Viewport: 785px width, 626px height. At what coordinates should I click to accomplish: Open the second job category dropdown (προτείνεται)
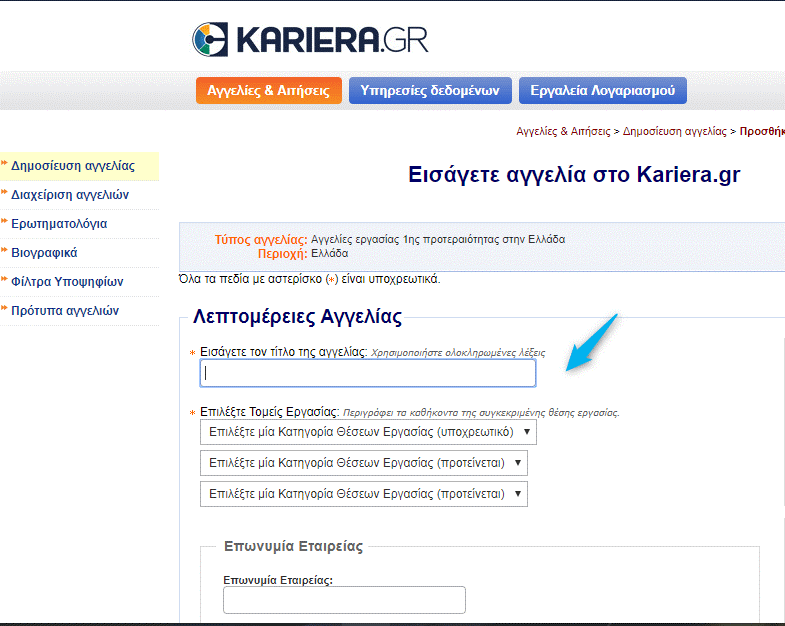[x=363, y=462]
